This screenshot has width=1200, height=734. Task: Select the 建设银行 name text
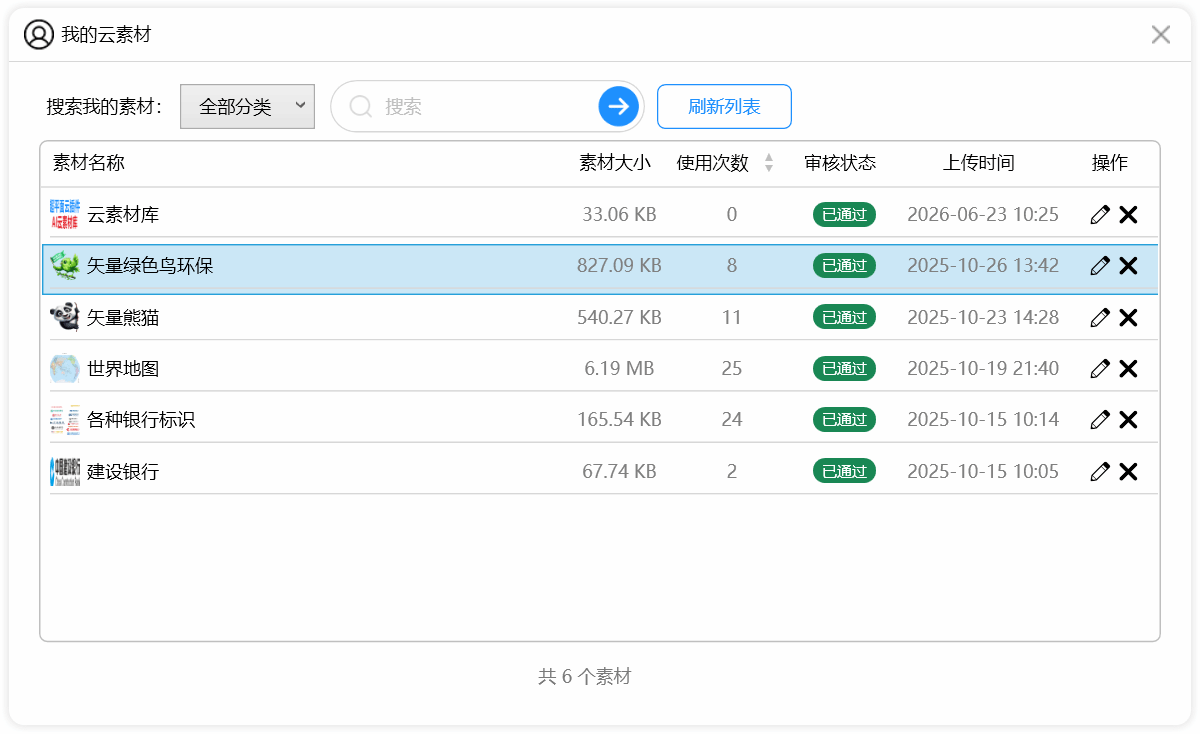click(x=123, y=472)
